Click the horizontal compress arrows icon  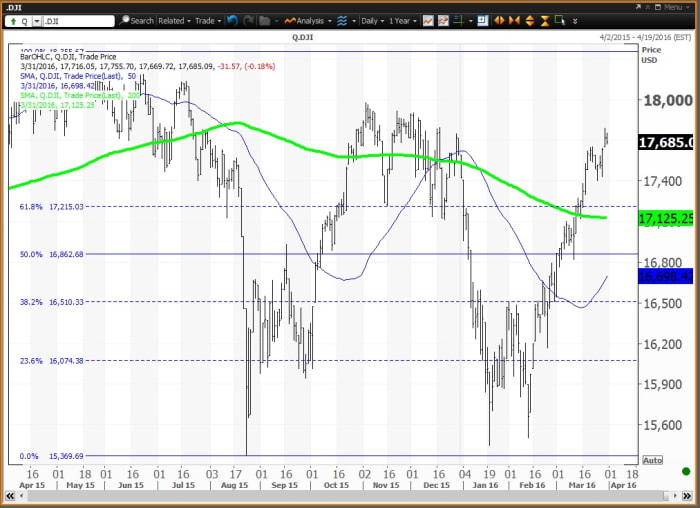pyautogui.click(x=514, y=21)
